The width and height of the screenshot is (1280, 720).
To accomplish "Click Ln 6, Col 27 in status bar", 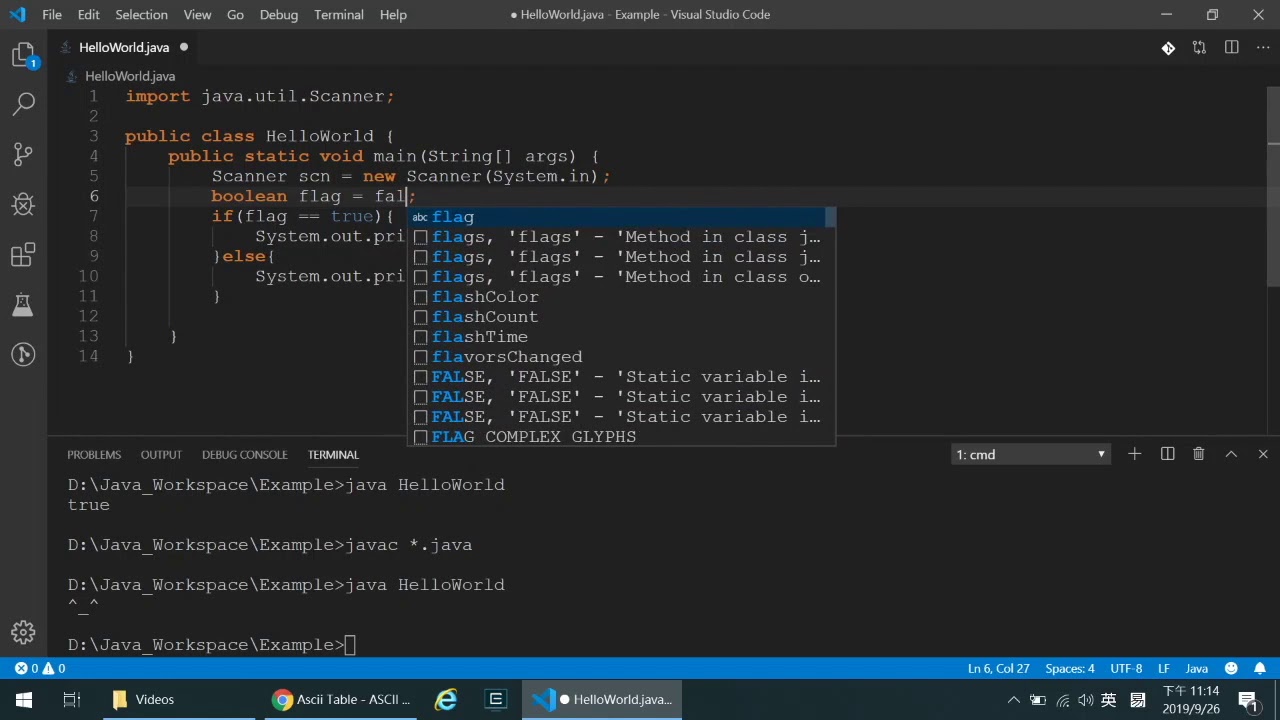I will tap(998, 668).
